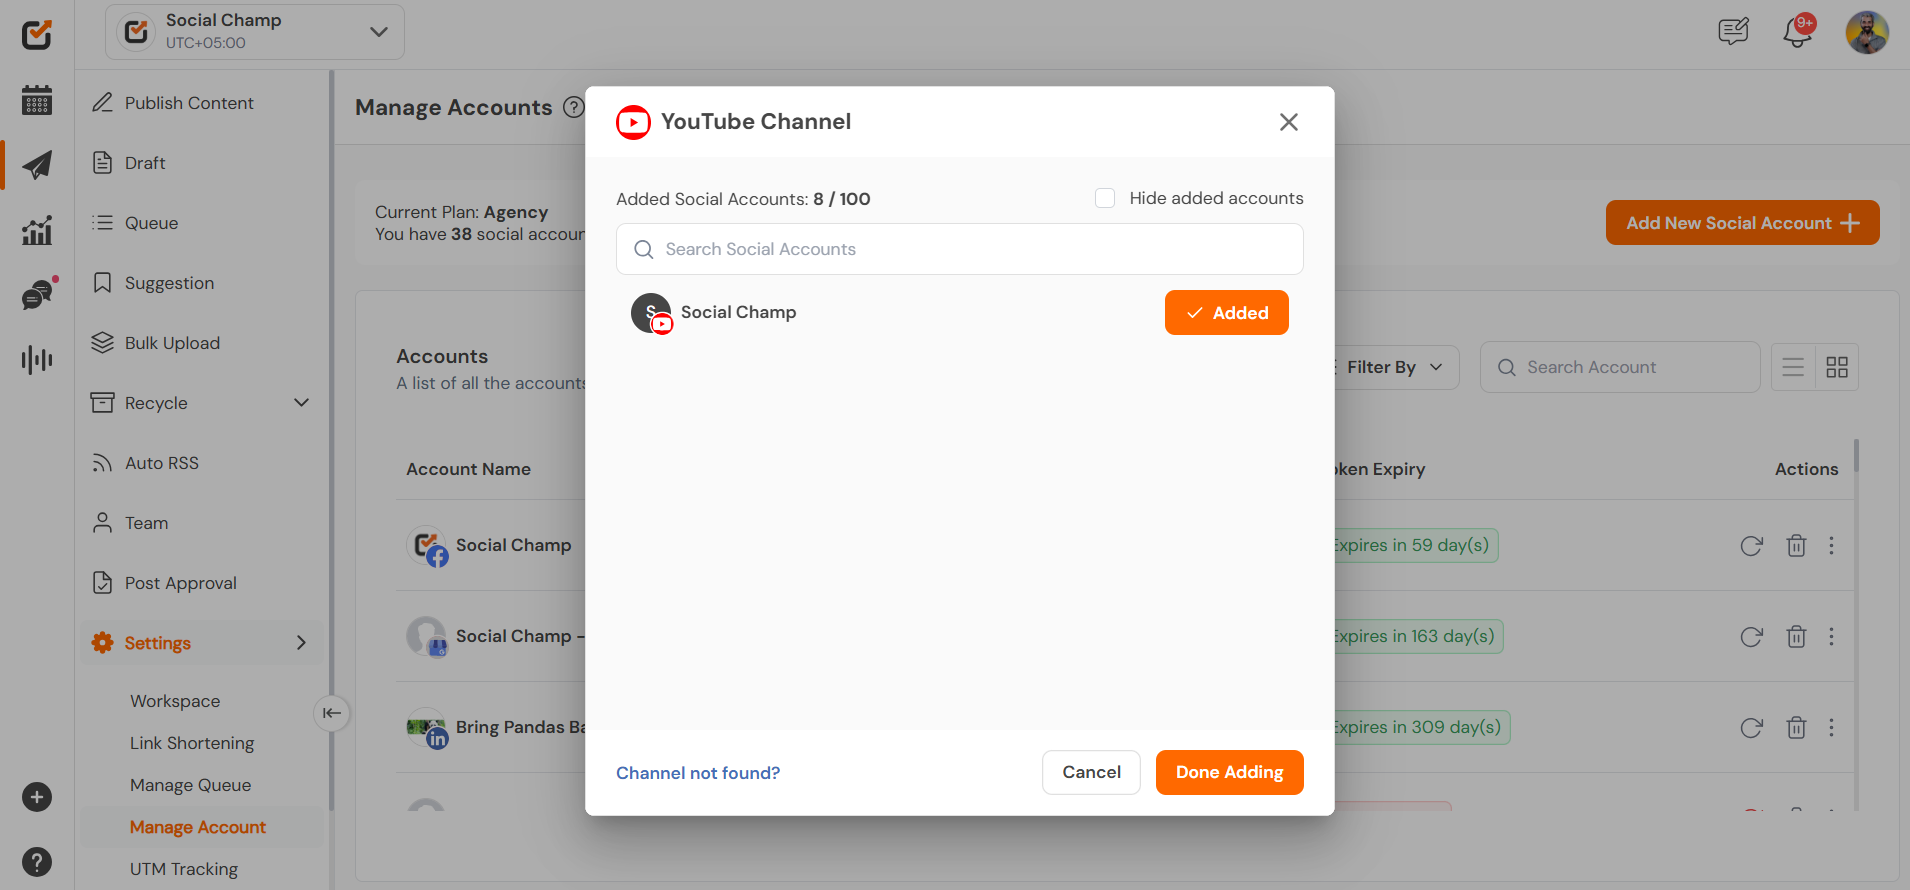Open Manage Queue settings

coord(190,785)
